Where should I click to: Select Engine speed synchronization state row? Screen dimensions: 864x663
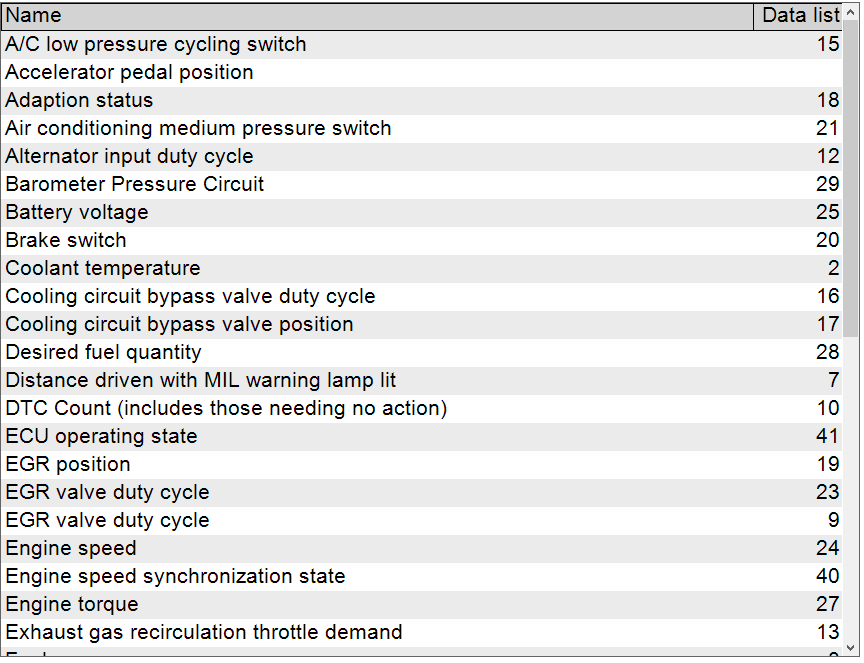[175, 576]
